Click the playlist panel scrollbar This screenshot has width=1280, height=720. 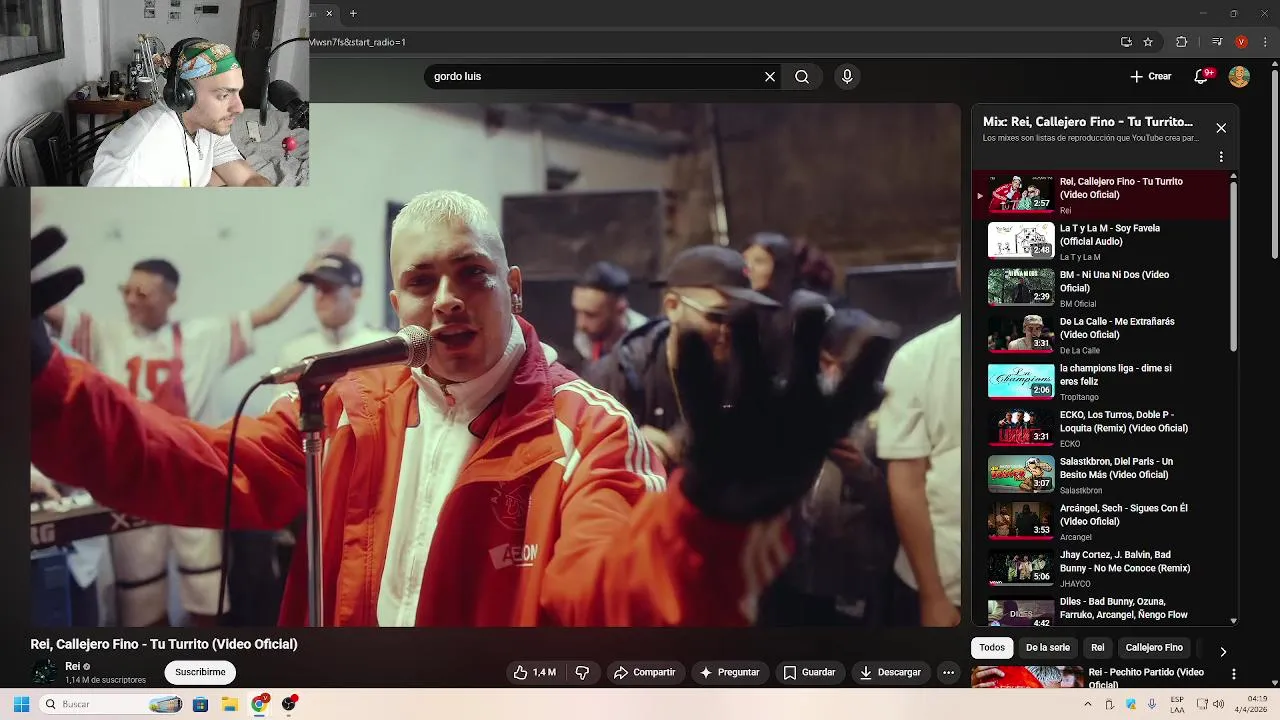pyautogui.click(x=1233, y=264)
